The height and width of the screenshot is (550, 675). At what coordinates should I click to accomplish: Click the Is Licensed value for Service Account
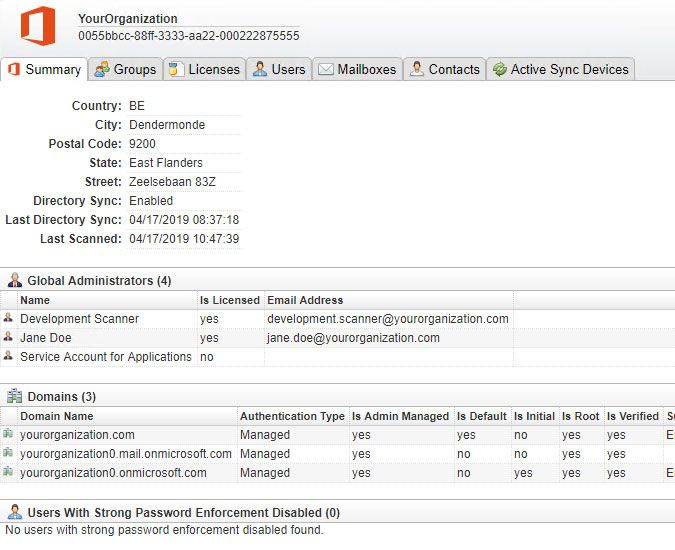[x=207, y=357]
